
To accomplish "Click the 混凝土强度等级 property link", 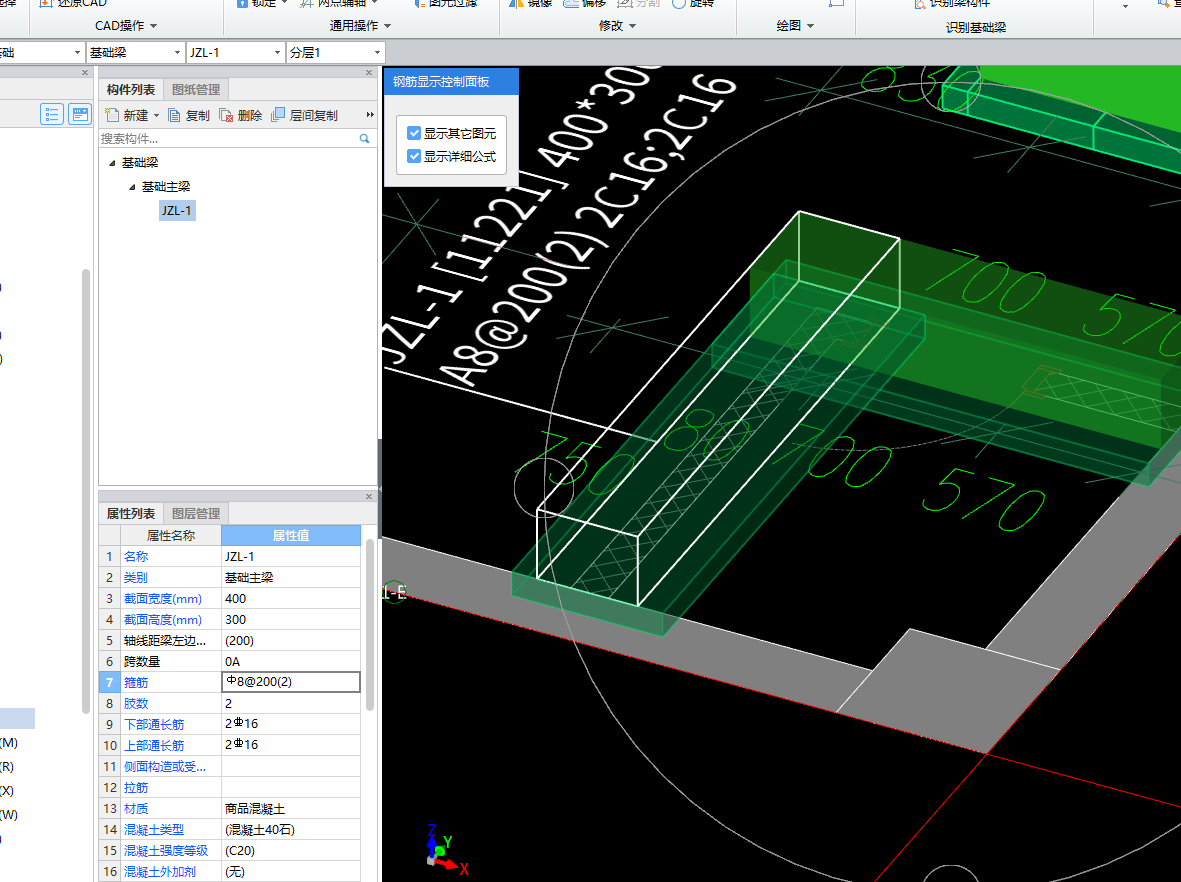I will coord(166,850).
